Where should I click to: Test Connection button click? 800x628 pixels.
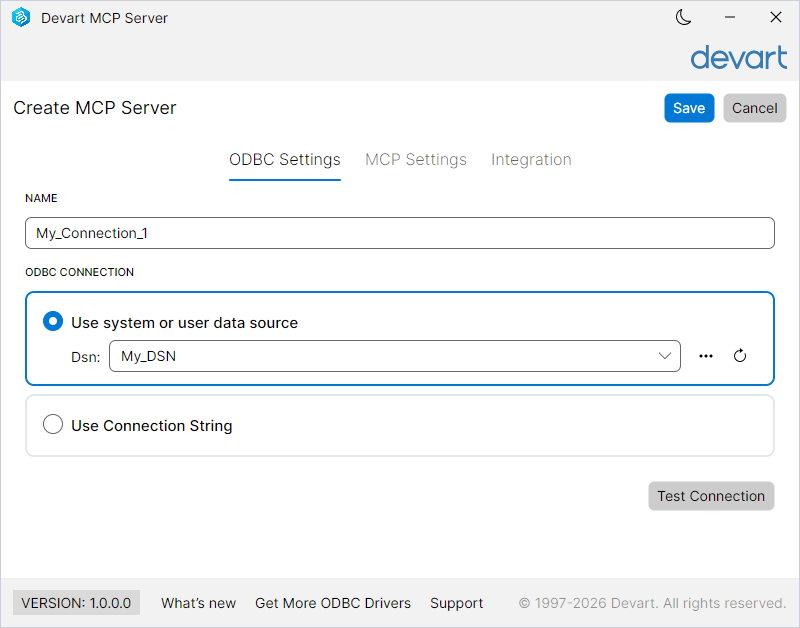pyautogui.click(x=711, y=496)
